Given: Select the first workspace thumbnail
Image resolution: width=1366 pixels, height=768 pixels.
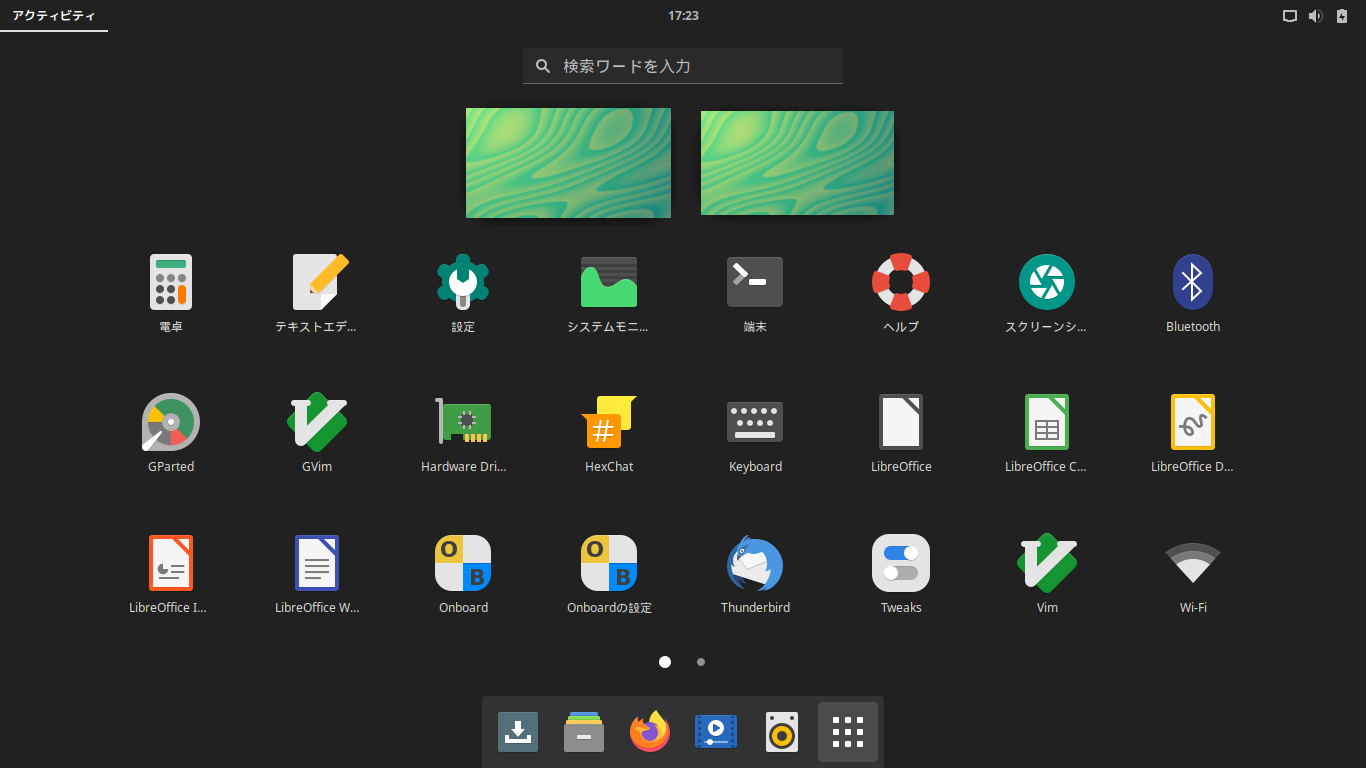Looking at the screenshot, I should [568, 163].
